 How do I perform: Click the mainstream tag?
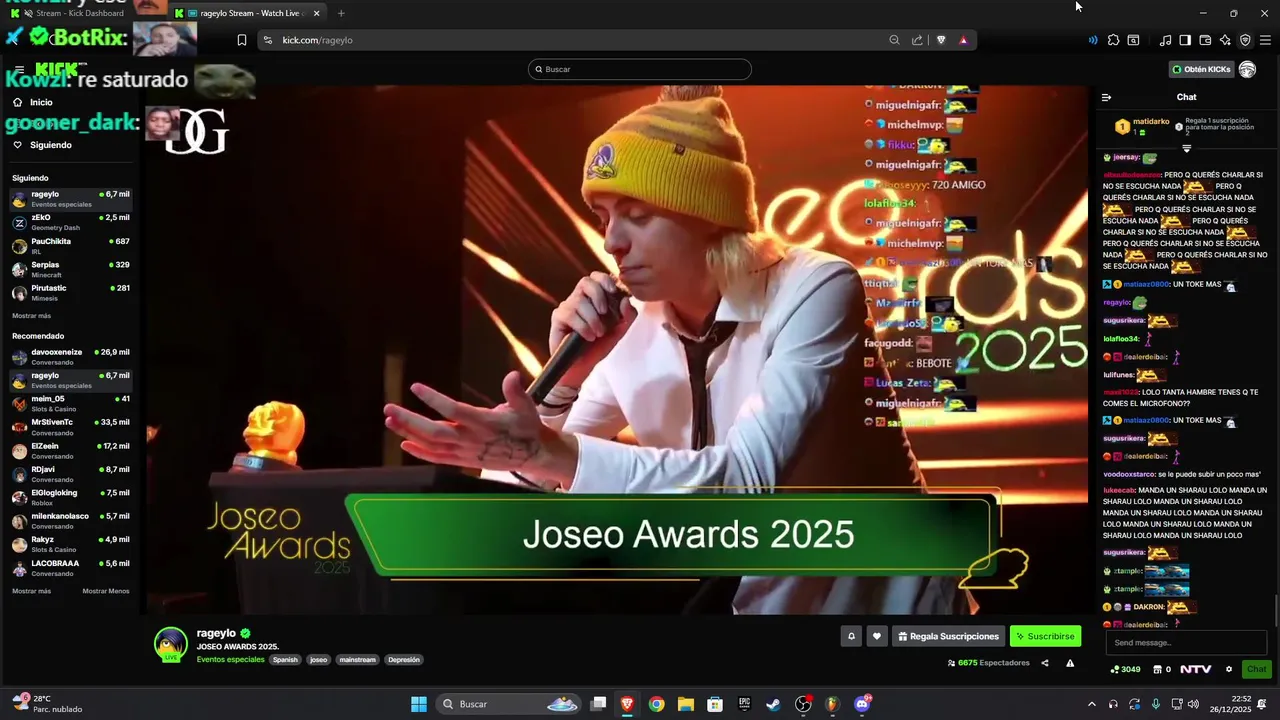[357, 660]
